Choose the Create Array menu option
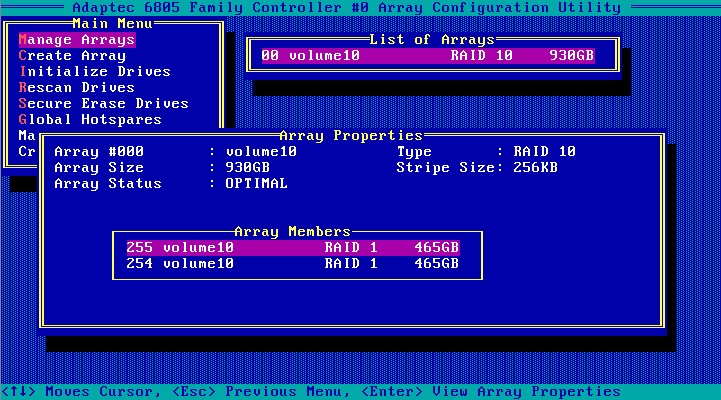Image resolution: width=721 pixels, height=400 pixels. pos(72,56)
